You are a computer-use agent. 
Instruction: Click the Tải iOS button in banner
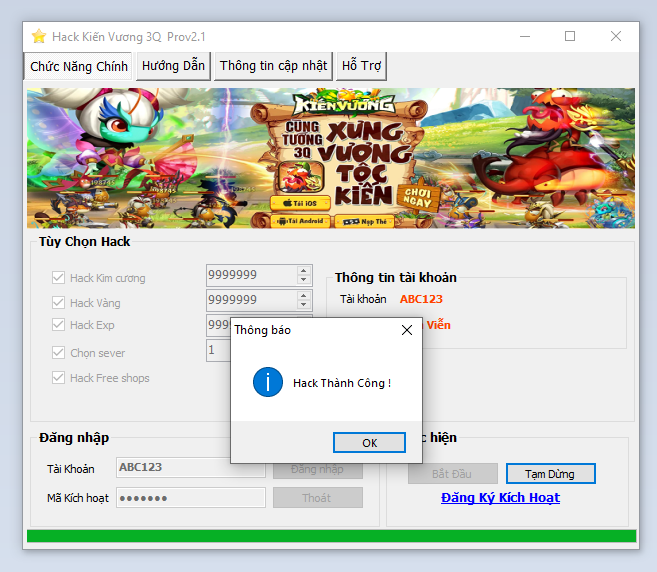point(300,203)
